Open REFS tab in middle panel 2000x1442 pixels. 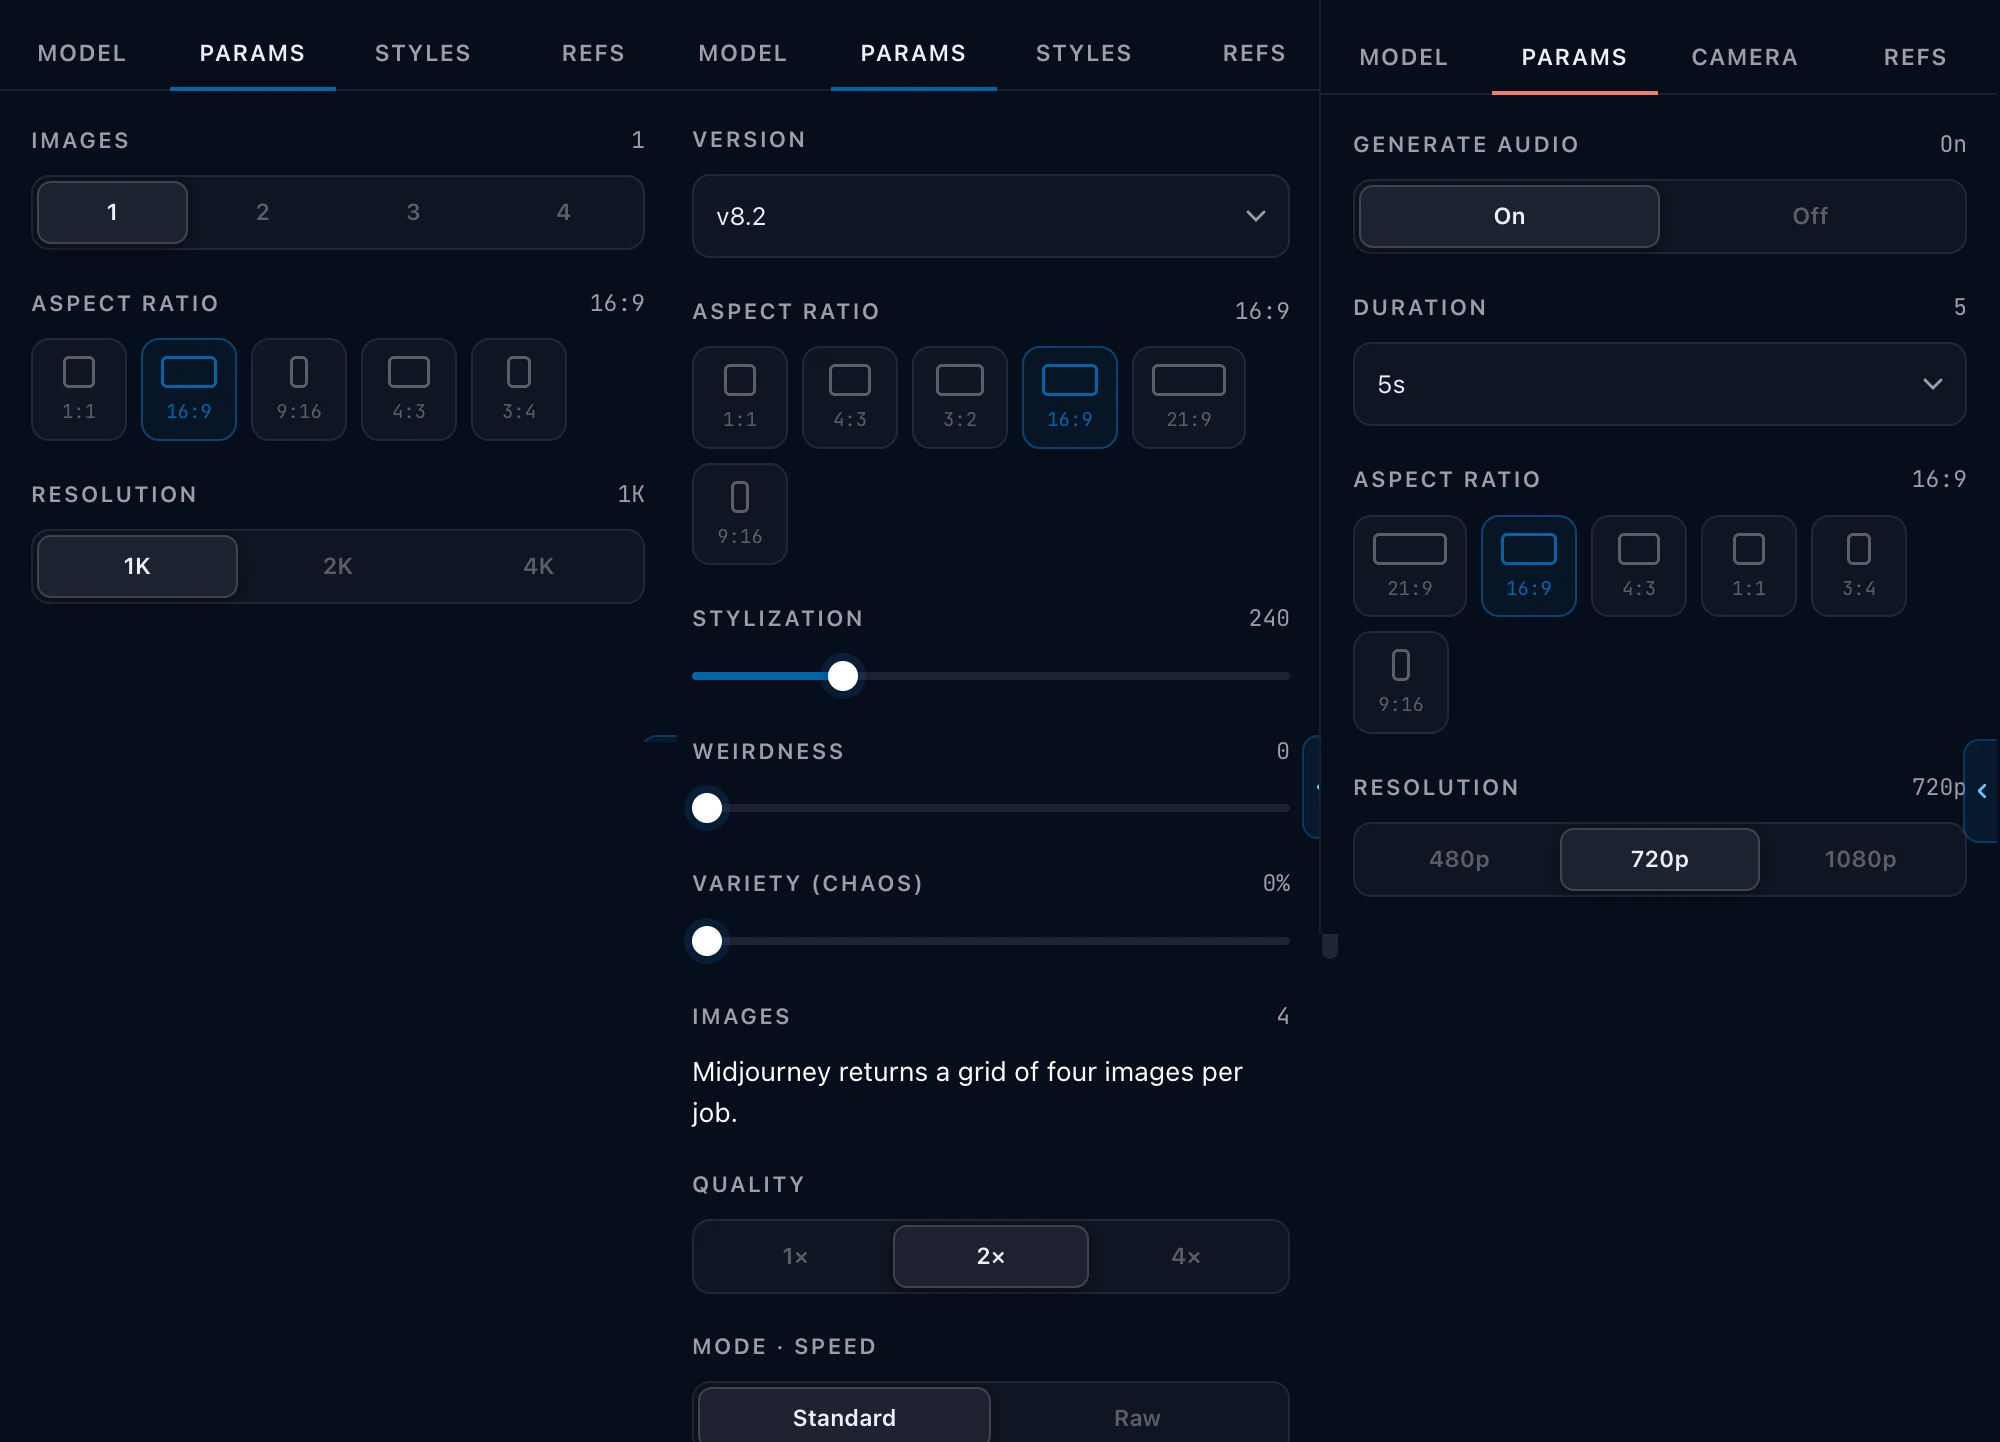click(x=1254, y=53)
